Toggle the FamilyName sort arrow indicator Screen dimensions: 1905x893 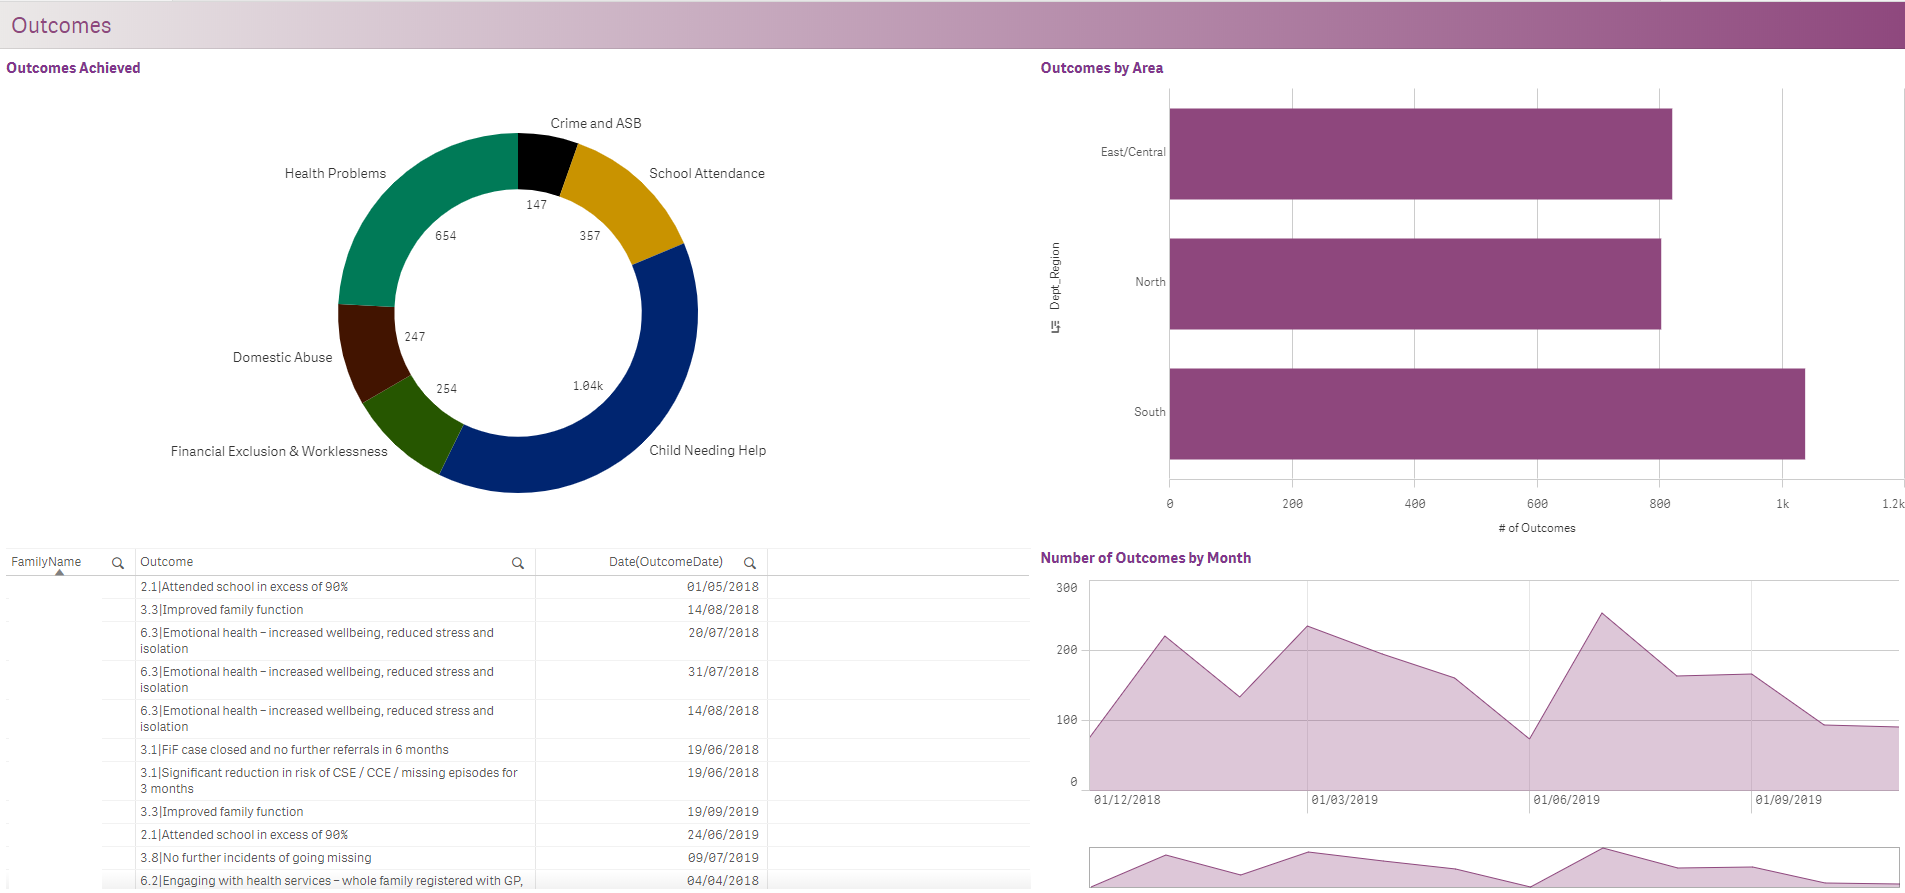pyautogui.click(x=59, y=573)
